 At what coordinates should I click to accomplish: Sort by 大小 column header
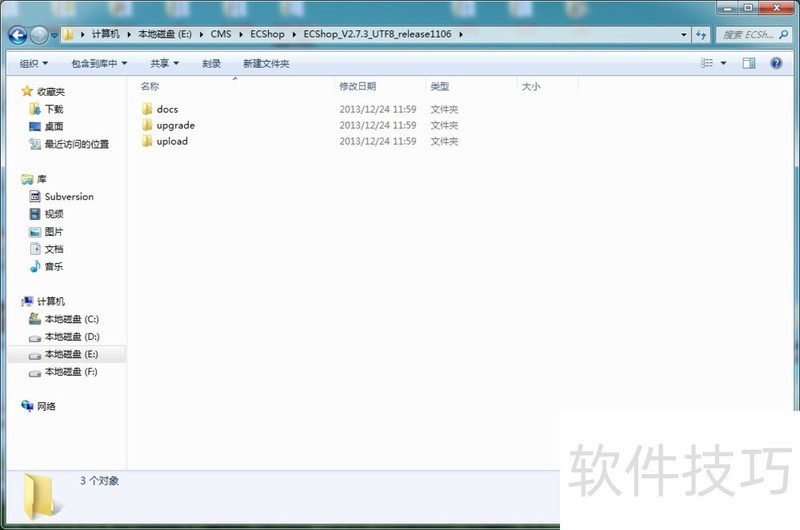point(531,86)
